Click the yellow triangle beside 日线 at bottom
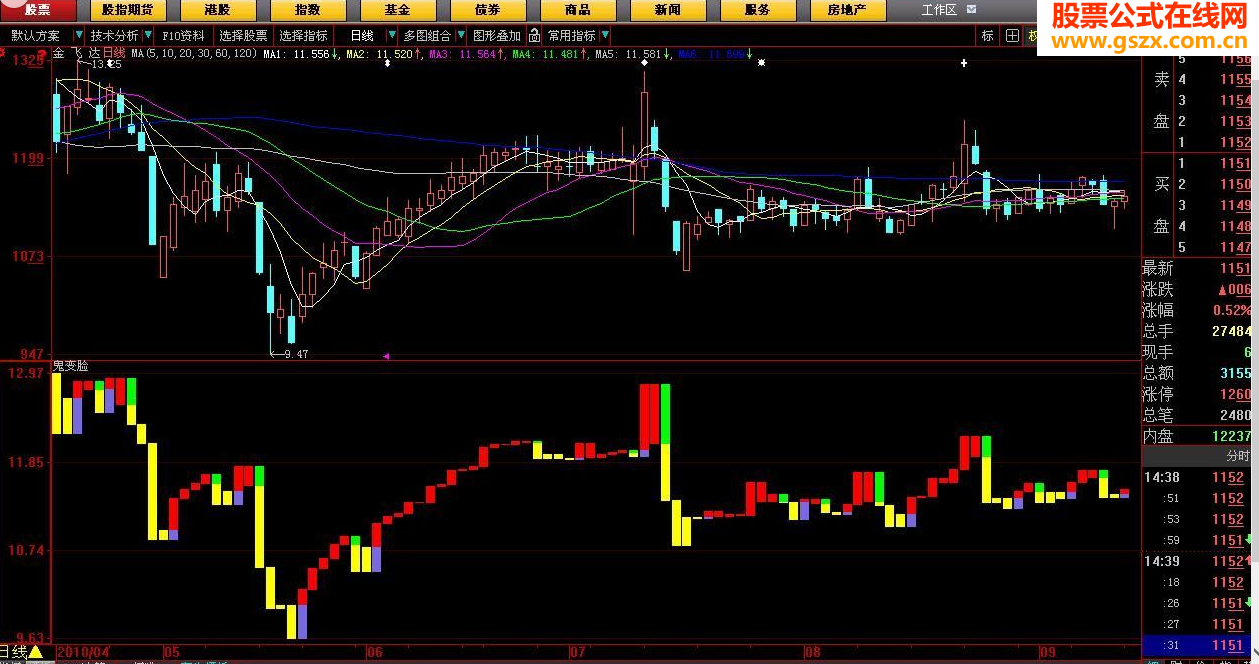Viewport: 1259px width, 664px height. coord(36,652)
